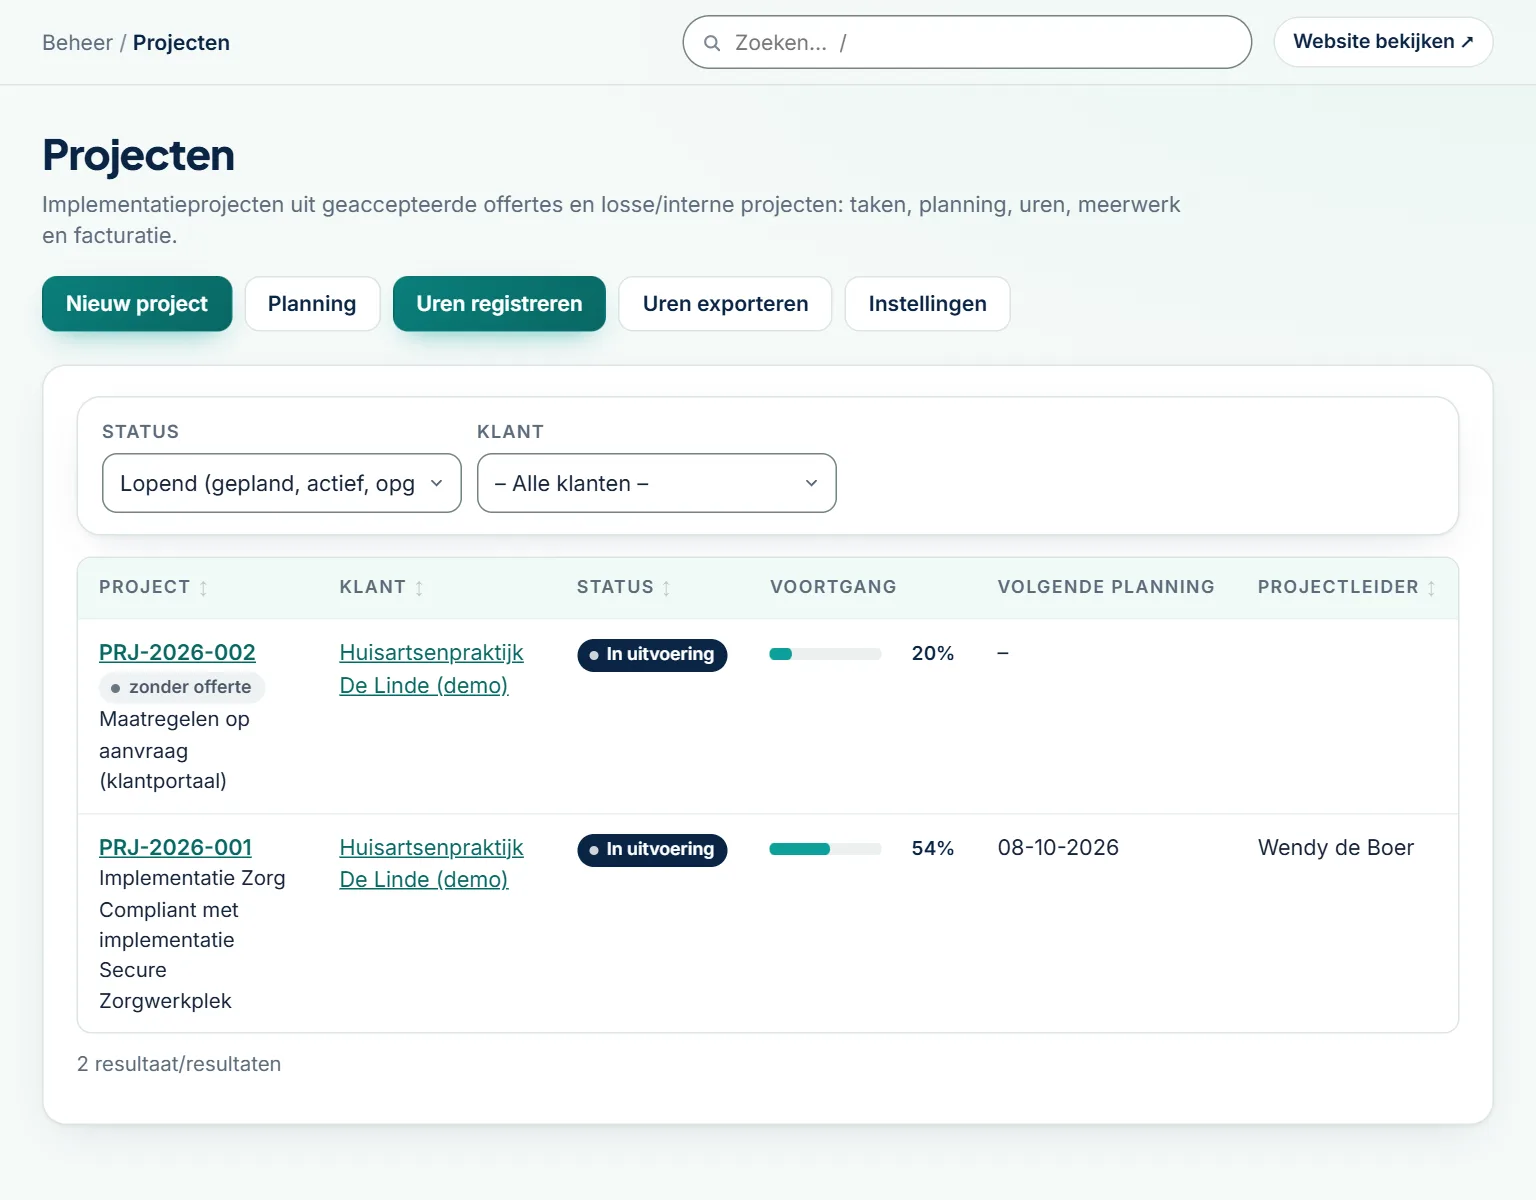
Task: Open the Status filter dropdown
Action: [x=282, y=483]
